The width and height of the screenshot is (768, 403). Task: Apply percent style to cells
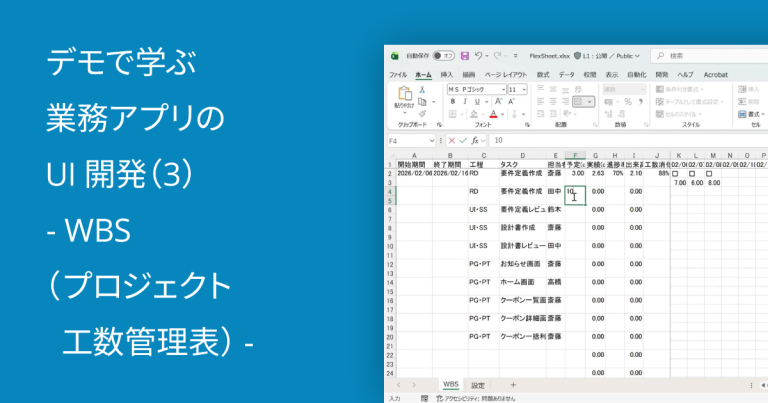click(628, 102)
